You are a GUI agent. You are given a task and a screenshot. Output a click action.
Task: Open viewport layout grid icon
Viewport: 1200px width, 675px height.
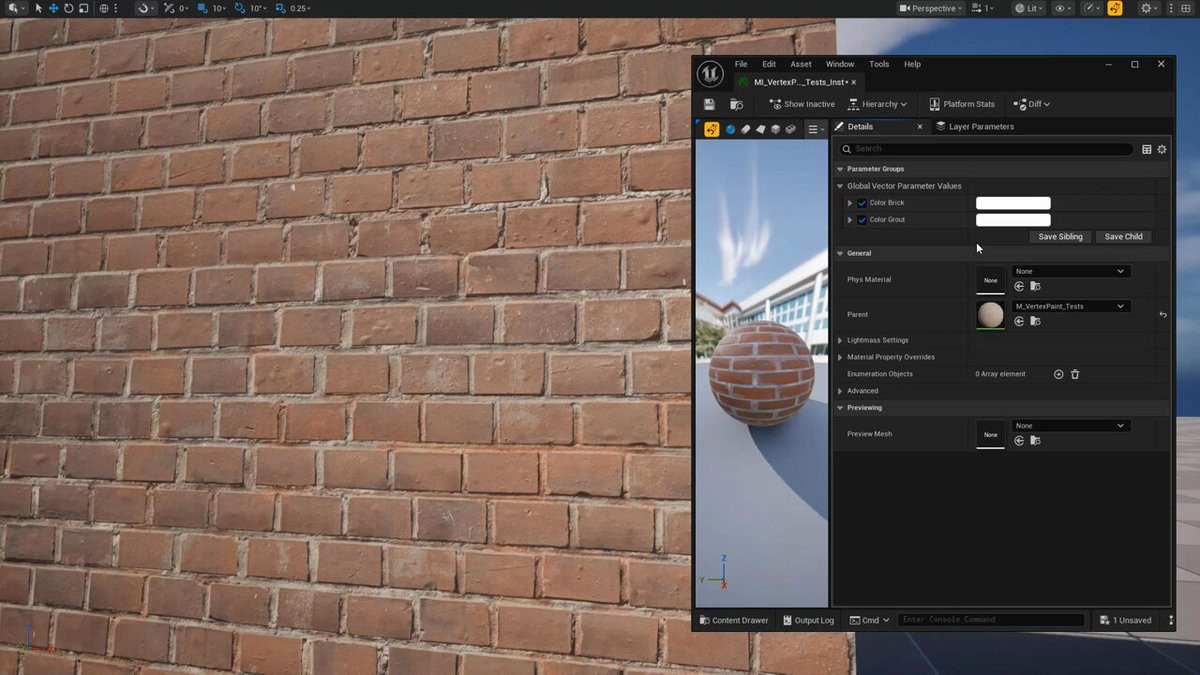tap(1186, 8)
